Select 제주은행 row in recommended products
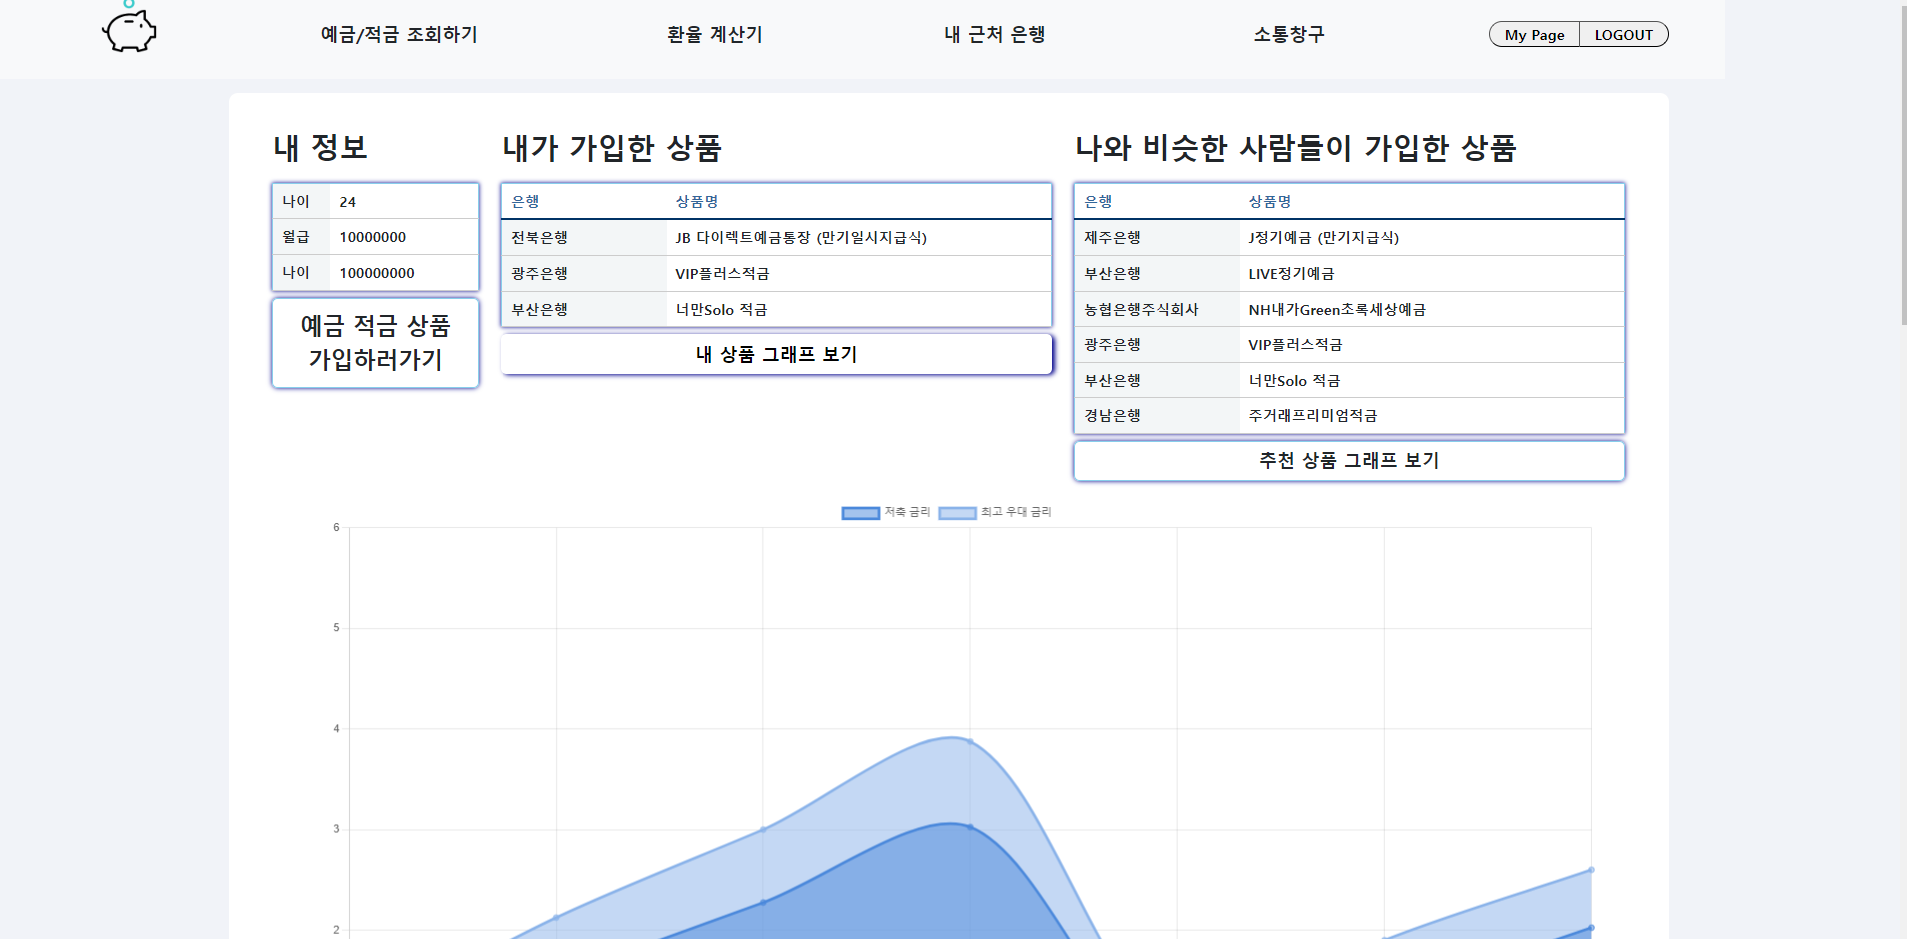Screen dimensions: 1907x939 click(1349, 238)
